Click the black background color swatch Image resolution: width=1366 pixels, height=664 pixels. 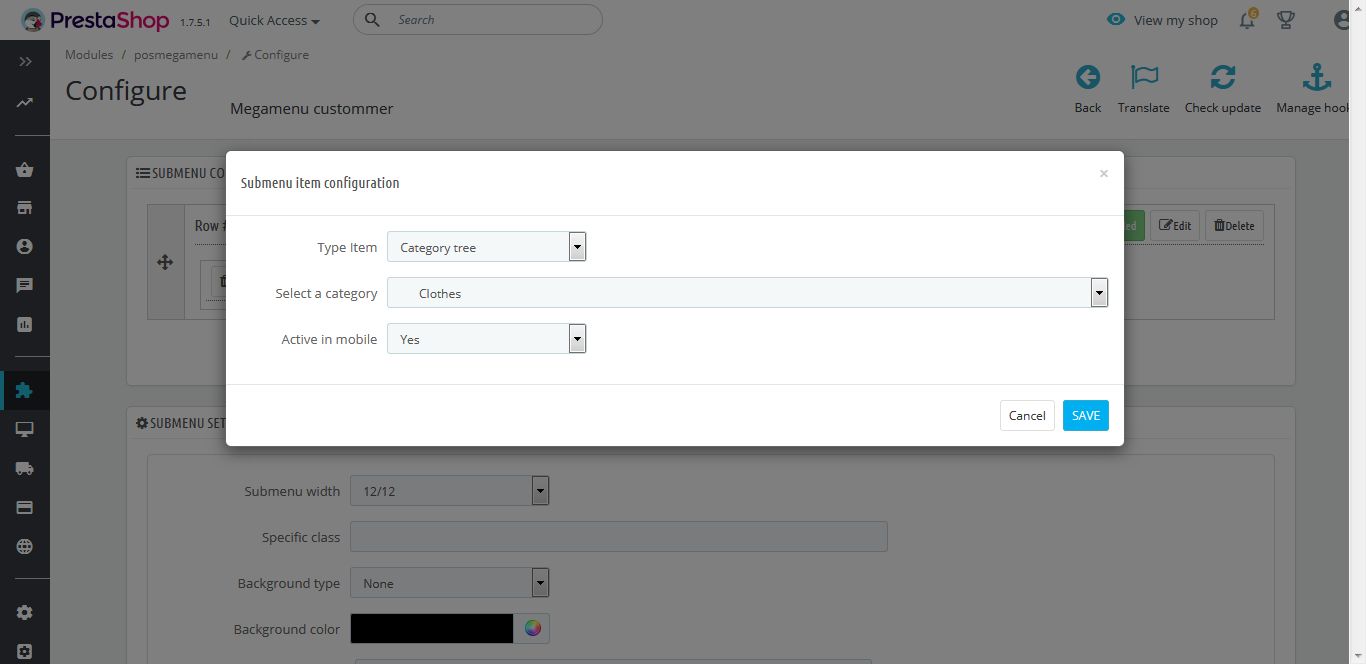tap(431, 628)
